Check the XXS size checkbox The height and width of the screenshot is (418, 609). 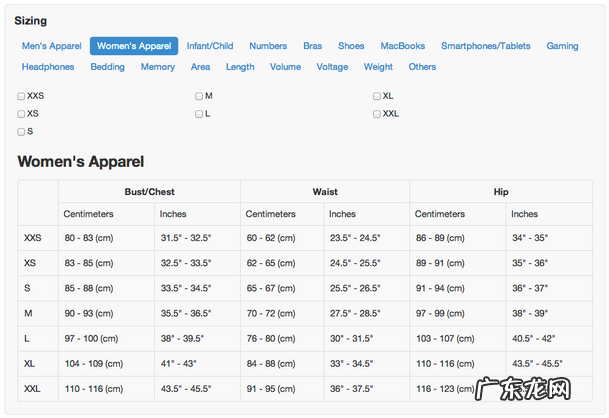click(21, 96)
